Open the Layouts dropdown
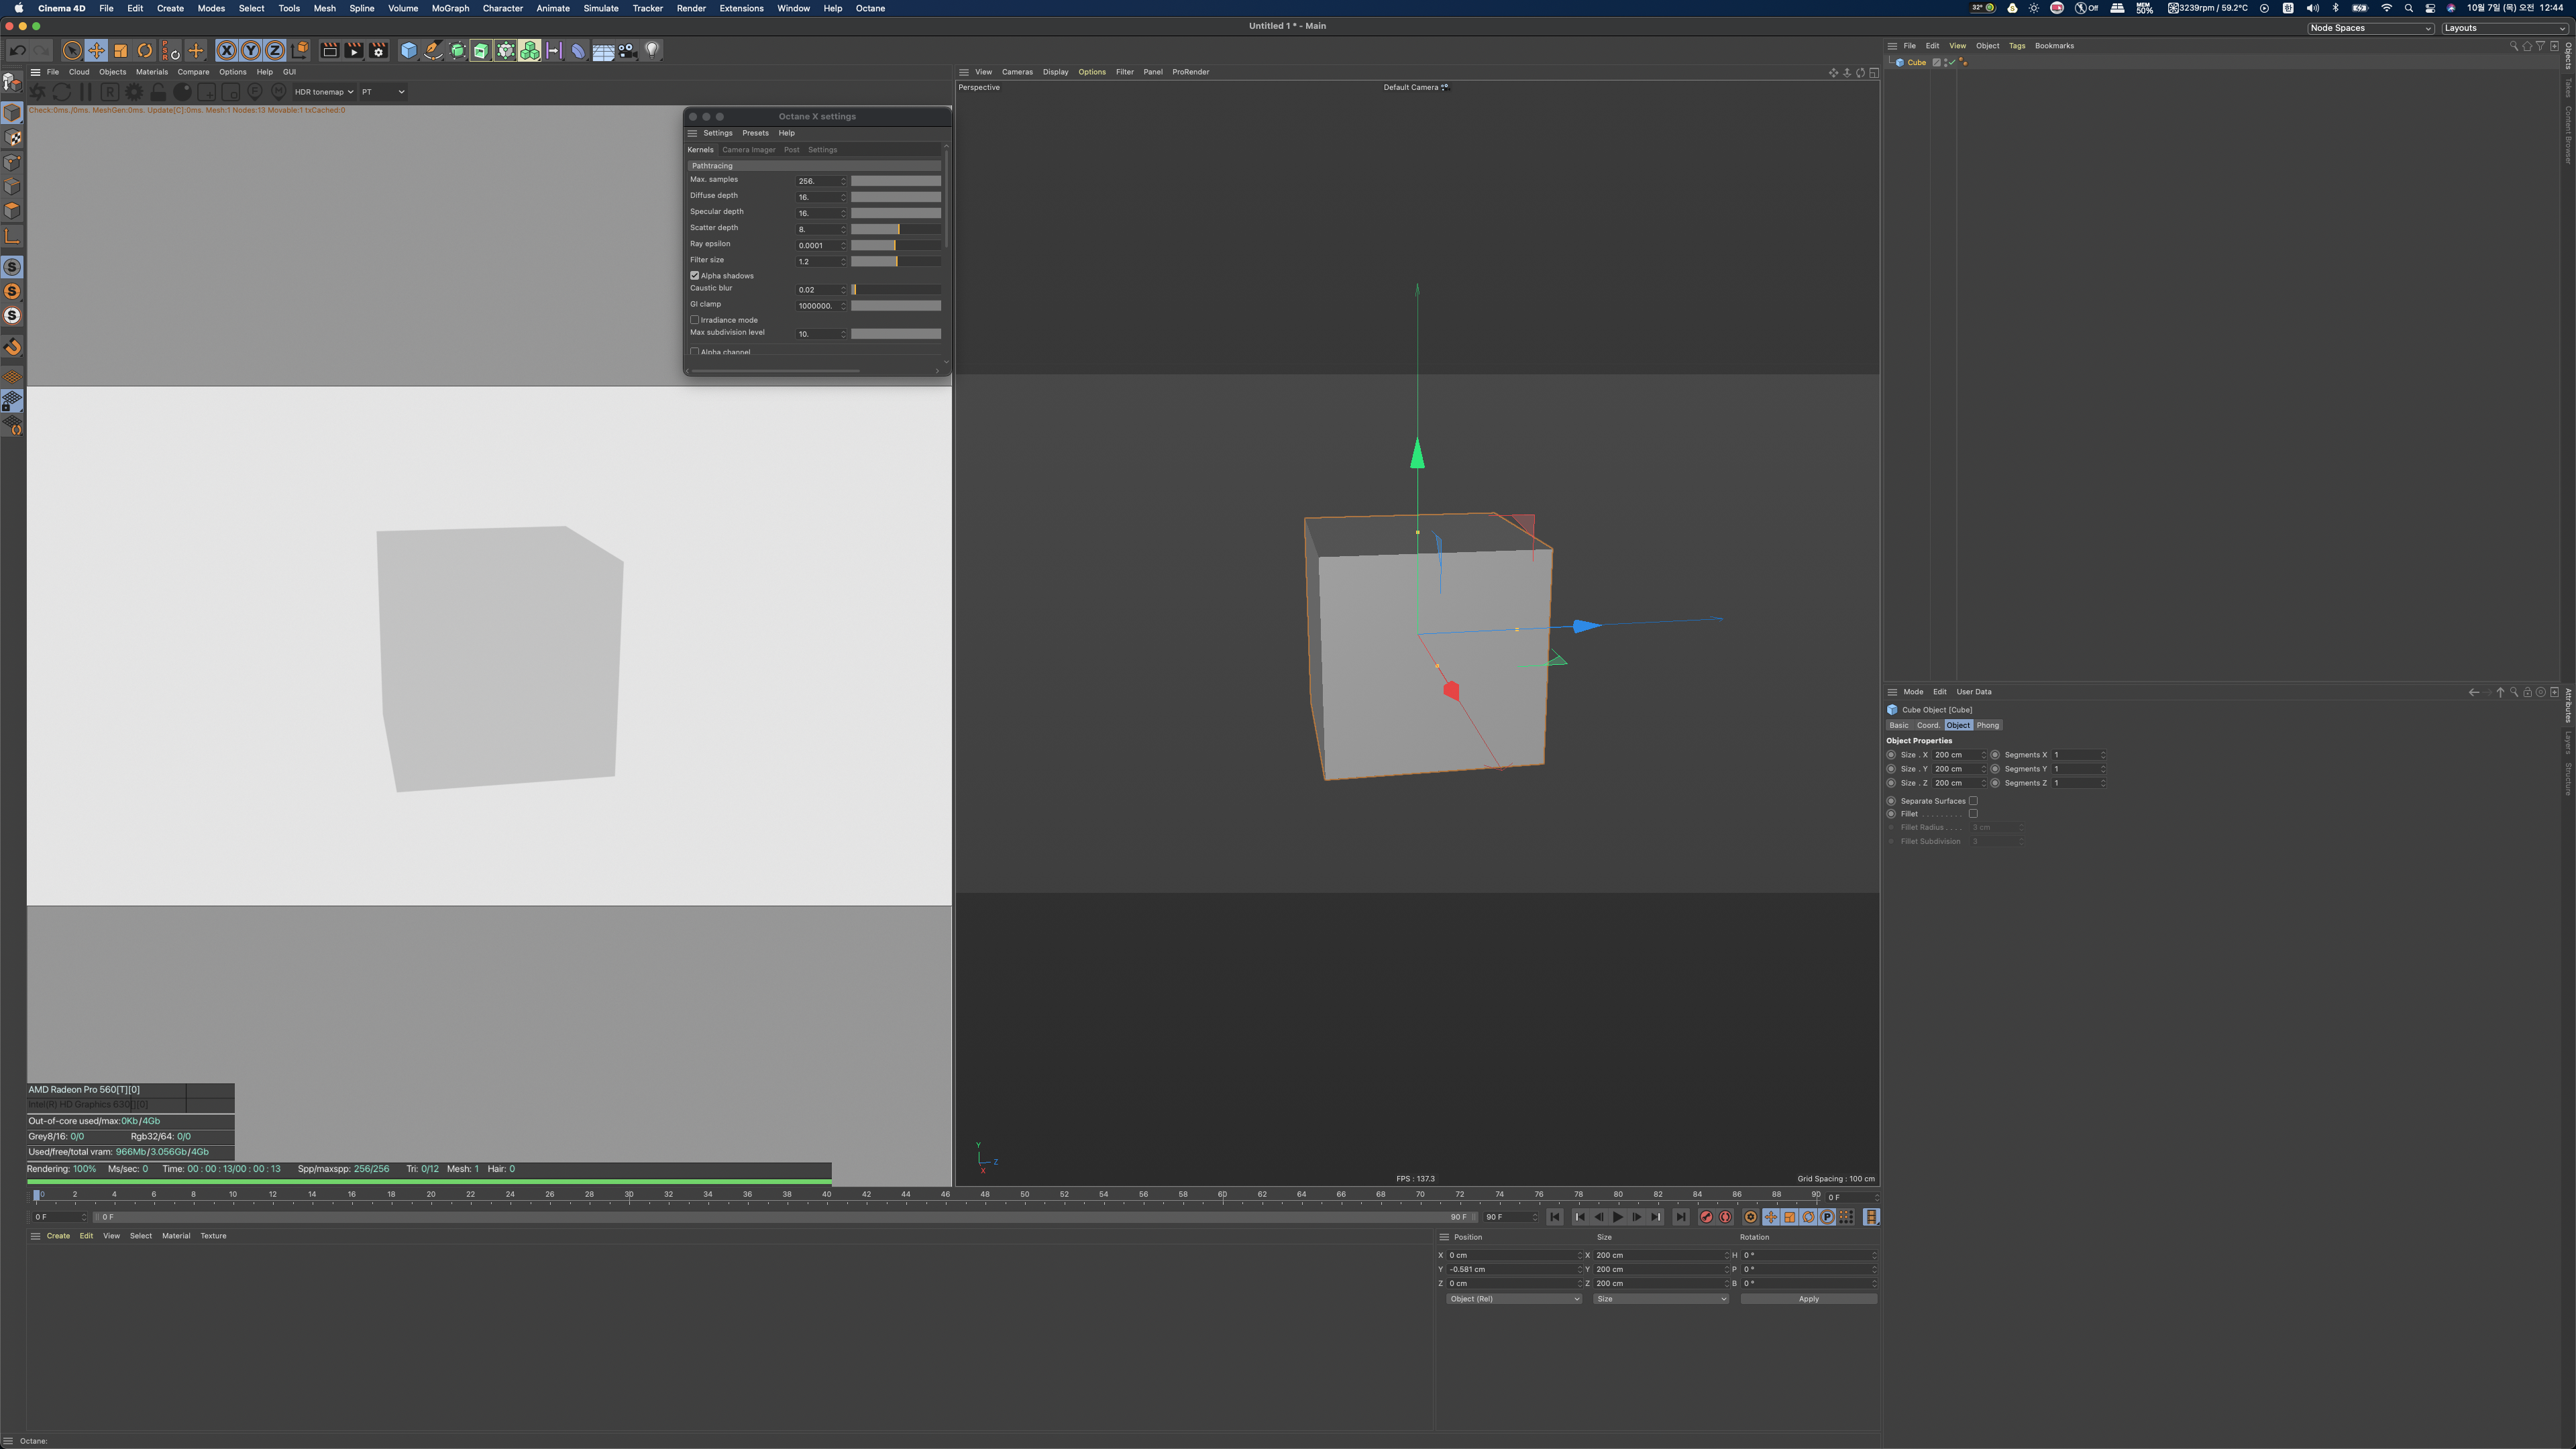The image size is (2576, 1449). (2506, 28)
